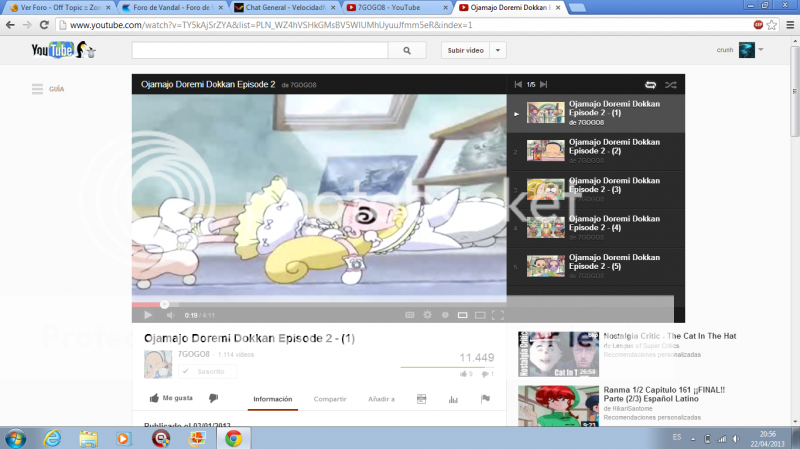Screen dimensions: 800x449
Task: Mute the video volume
Action: (170, 315)
